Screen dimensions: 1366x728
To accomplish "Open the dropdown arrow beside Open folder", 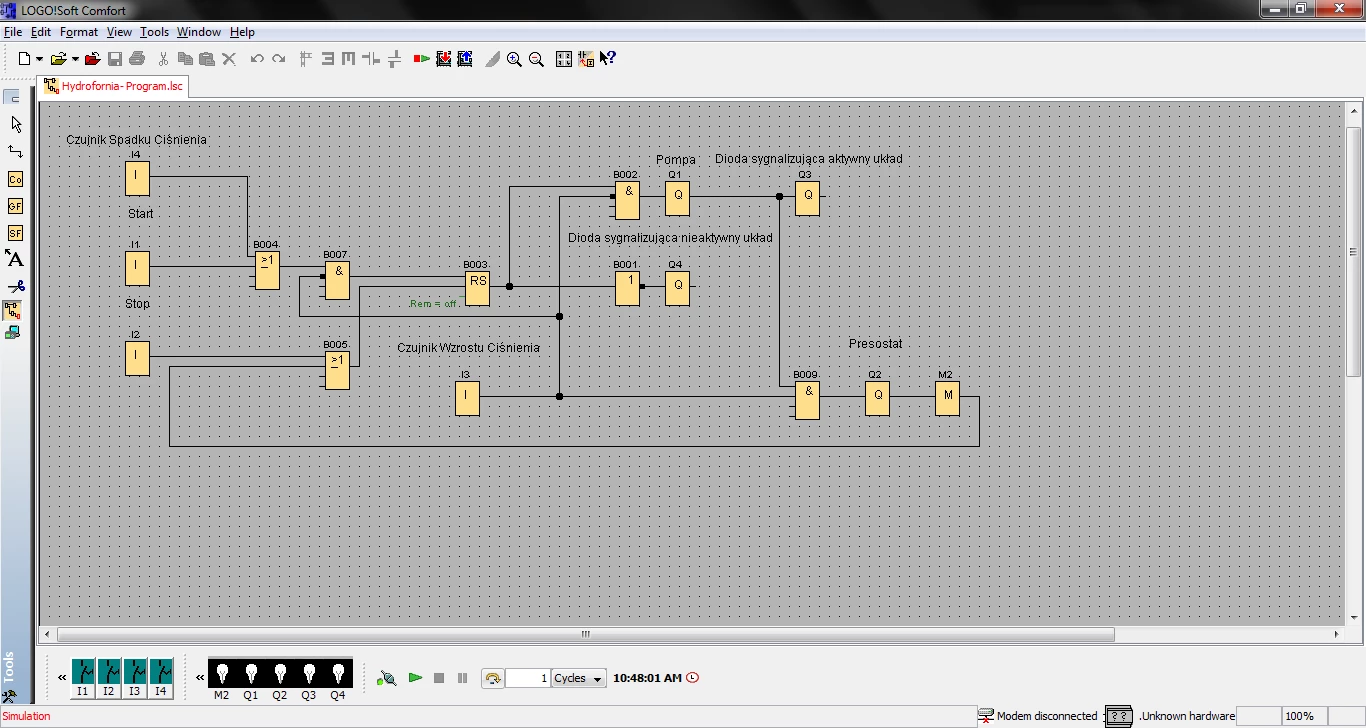I will pyautogui.click(x=75, y=59).
